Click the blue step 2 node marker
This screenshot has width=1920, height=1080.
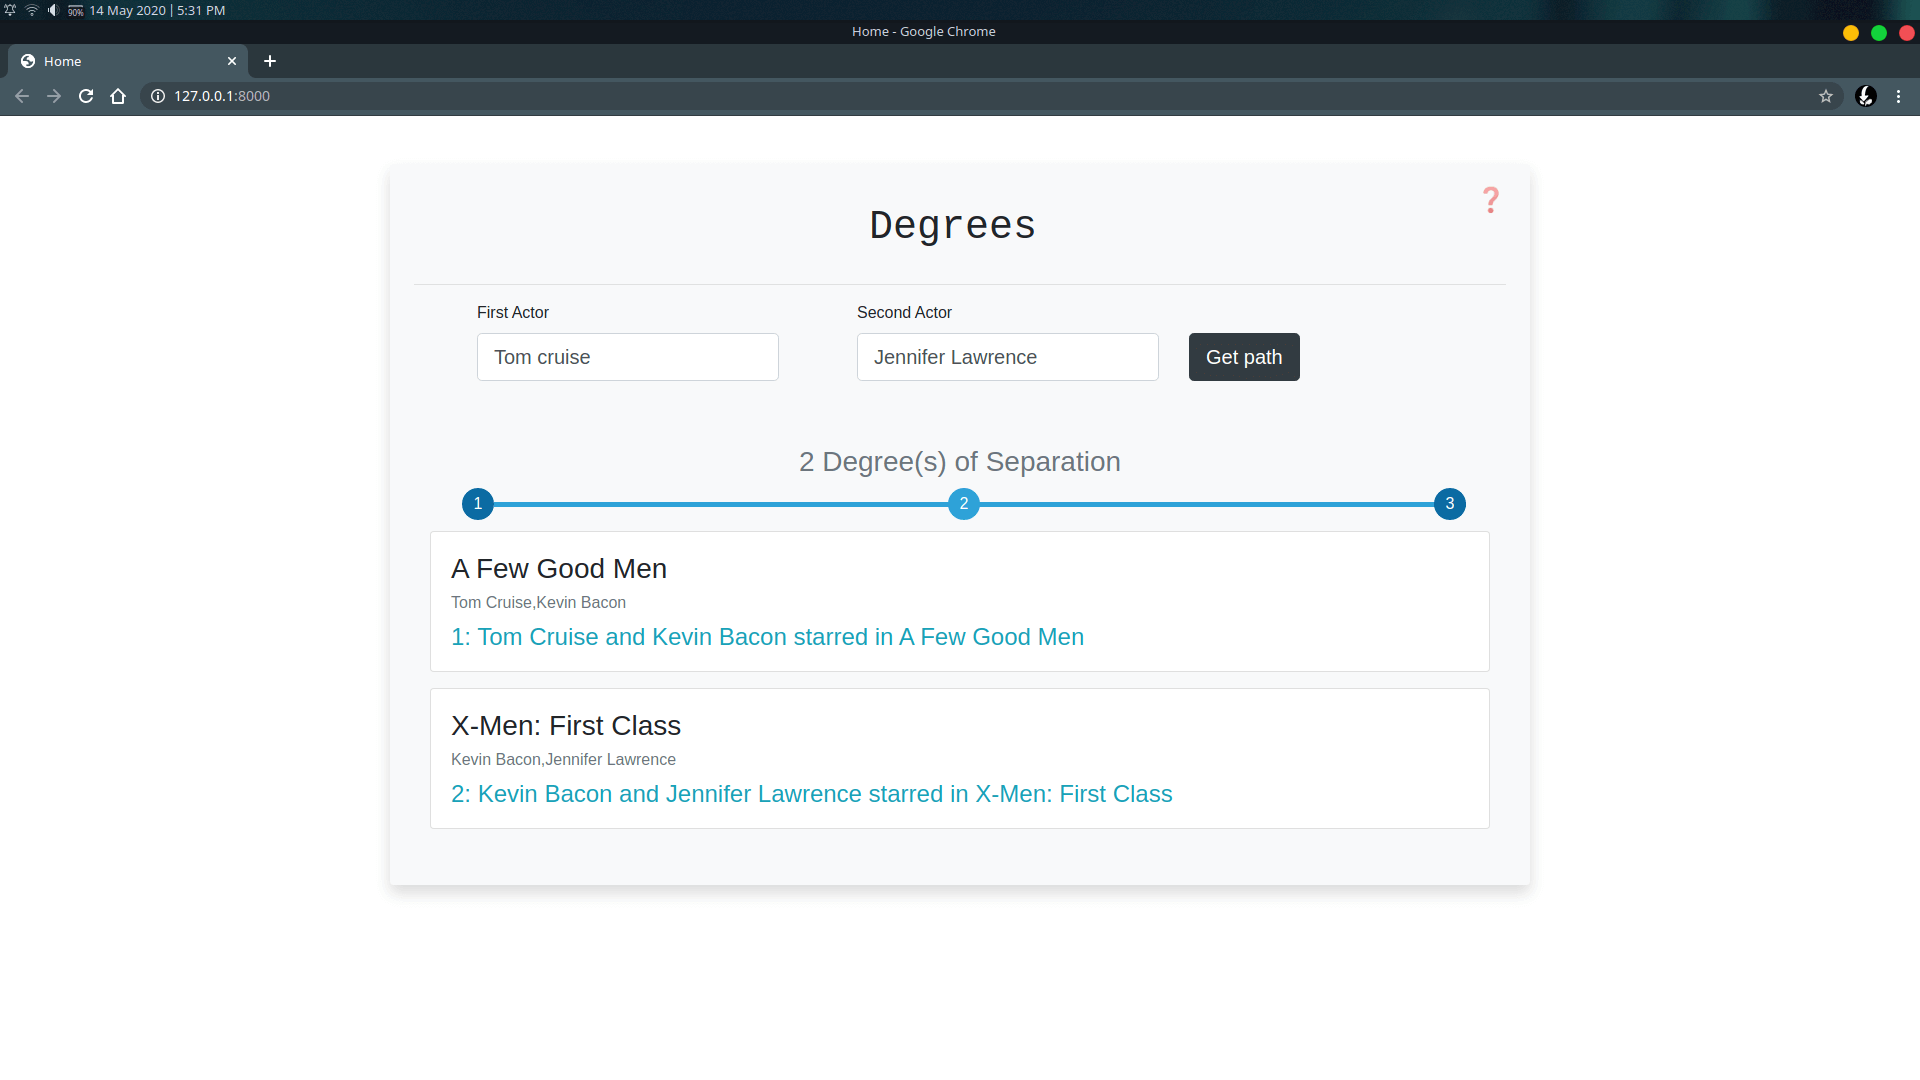tap(963, 502)
